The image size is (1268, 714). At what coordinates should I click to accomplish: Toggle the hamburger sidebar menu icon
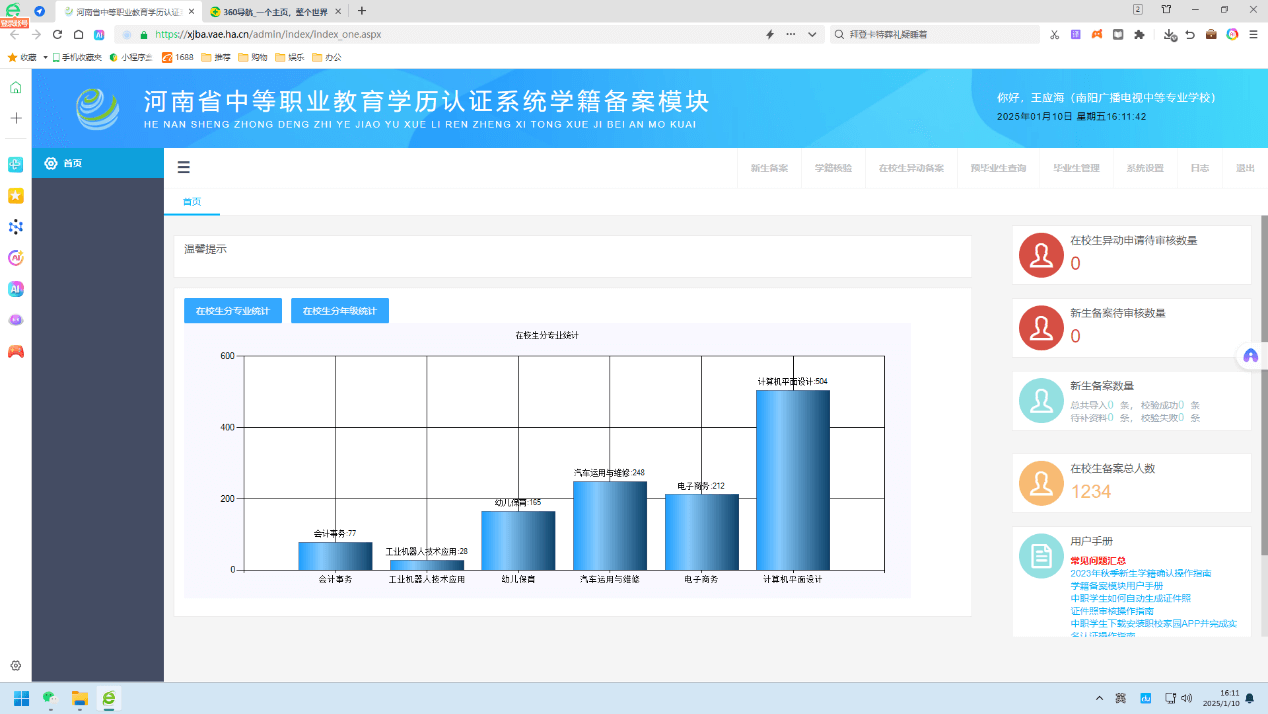click(183, 168)
